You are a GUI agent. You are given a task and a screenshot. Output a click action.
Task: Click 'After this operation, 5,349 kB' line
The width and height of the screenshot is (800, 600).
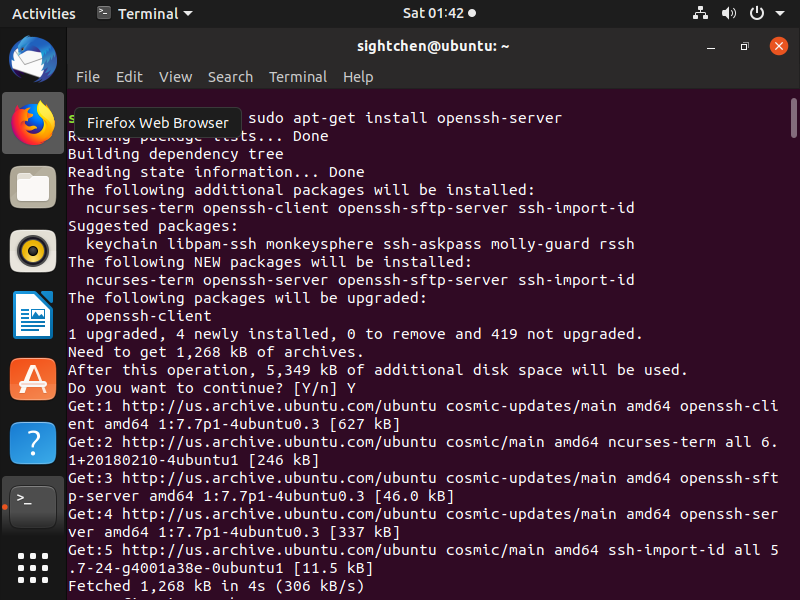[378, 370]
